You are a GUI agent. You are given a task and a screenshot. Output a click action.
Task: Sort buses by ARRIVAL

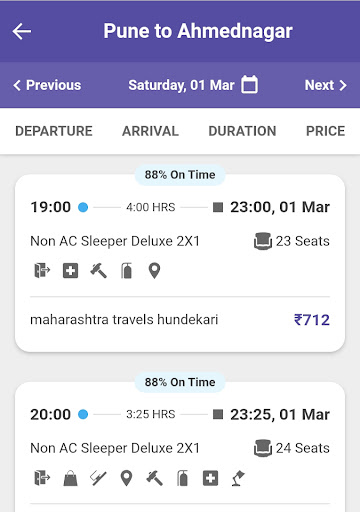150,131
